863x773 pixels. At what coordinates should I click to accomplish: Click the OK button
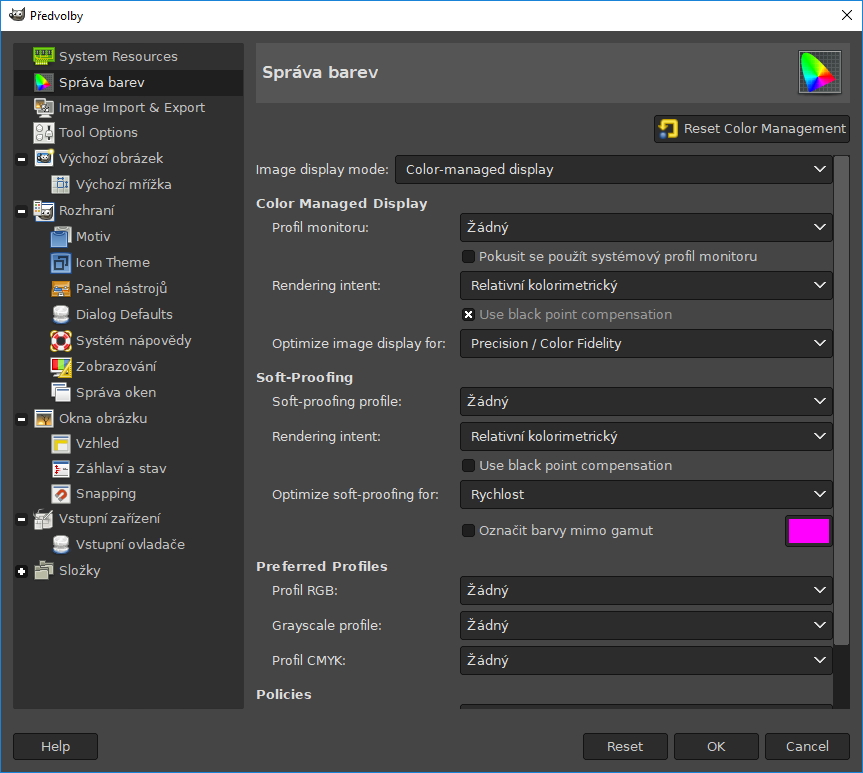pos(715,746)
